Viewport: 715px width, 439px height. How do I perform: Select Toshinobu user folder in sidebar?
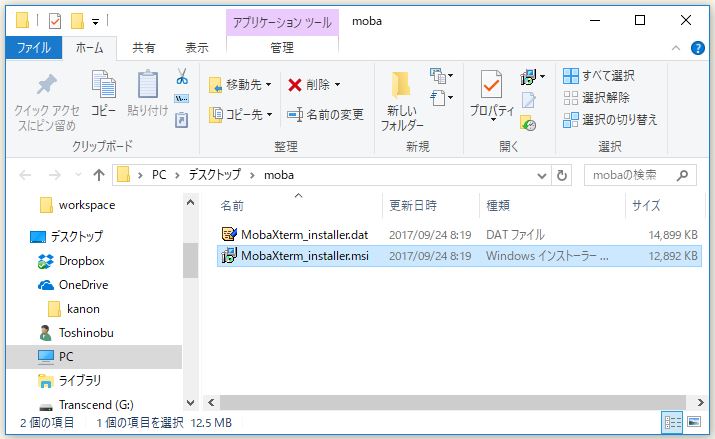tap(76, 333)
